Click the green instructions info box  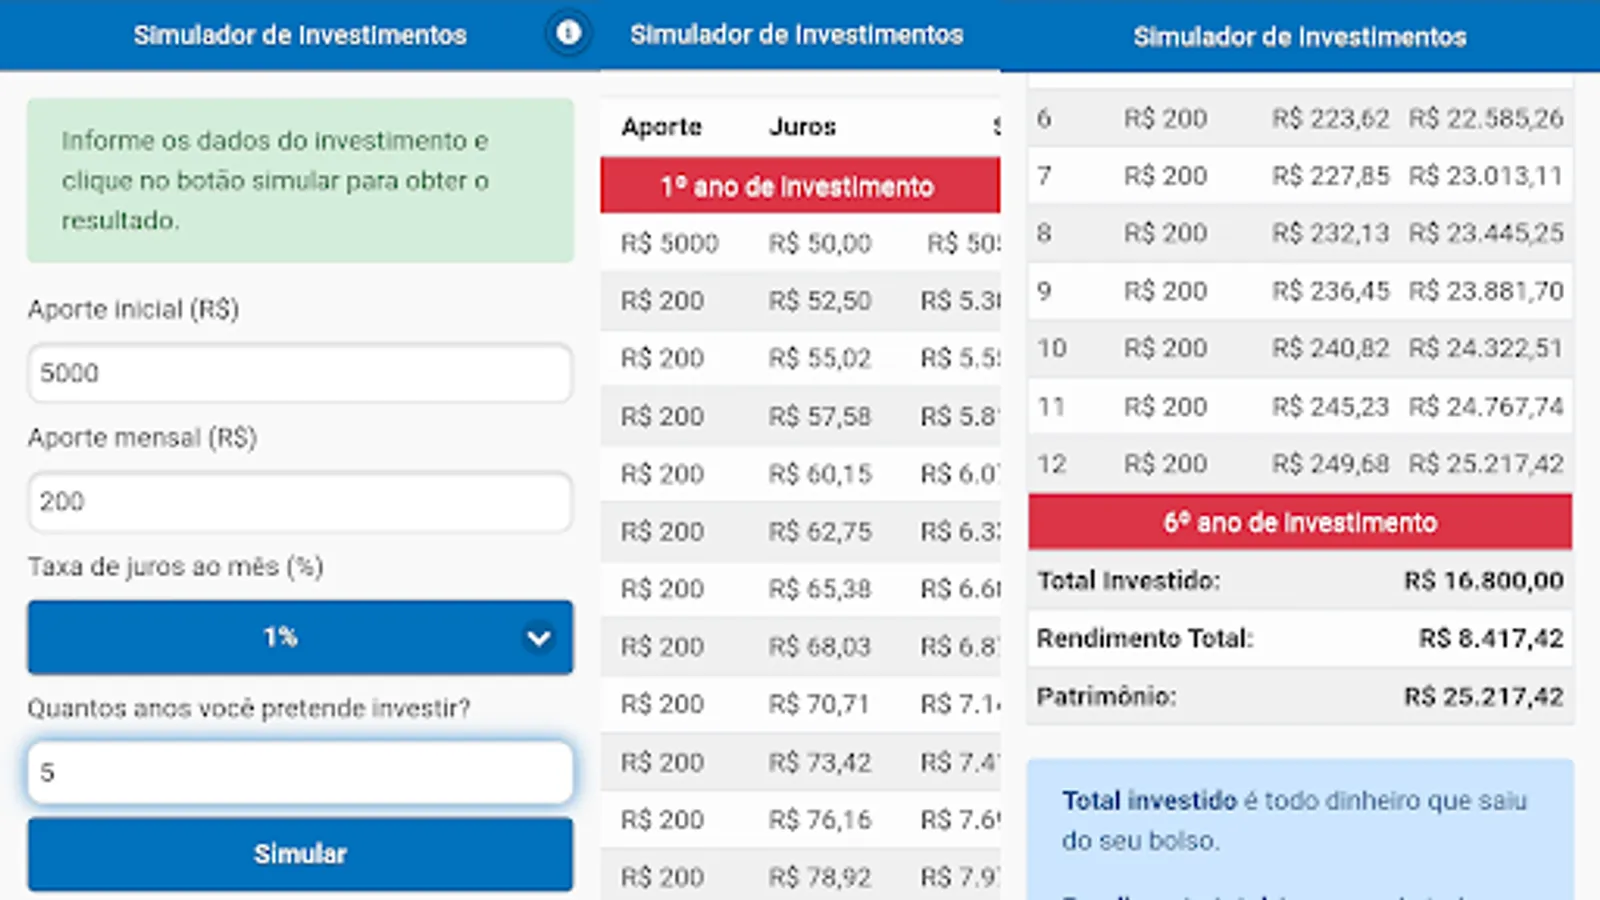pyautogui.click(x=300, y=180)
